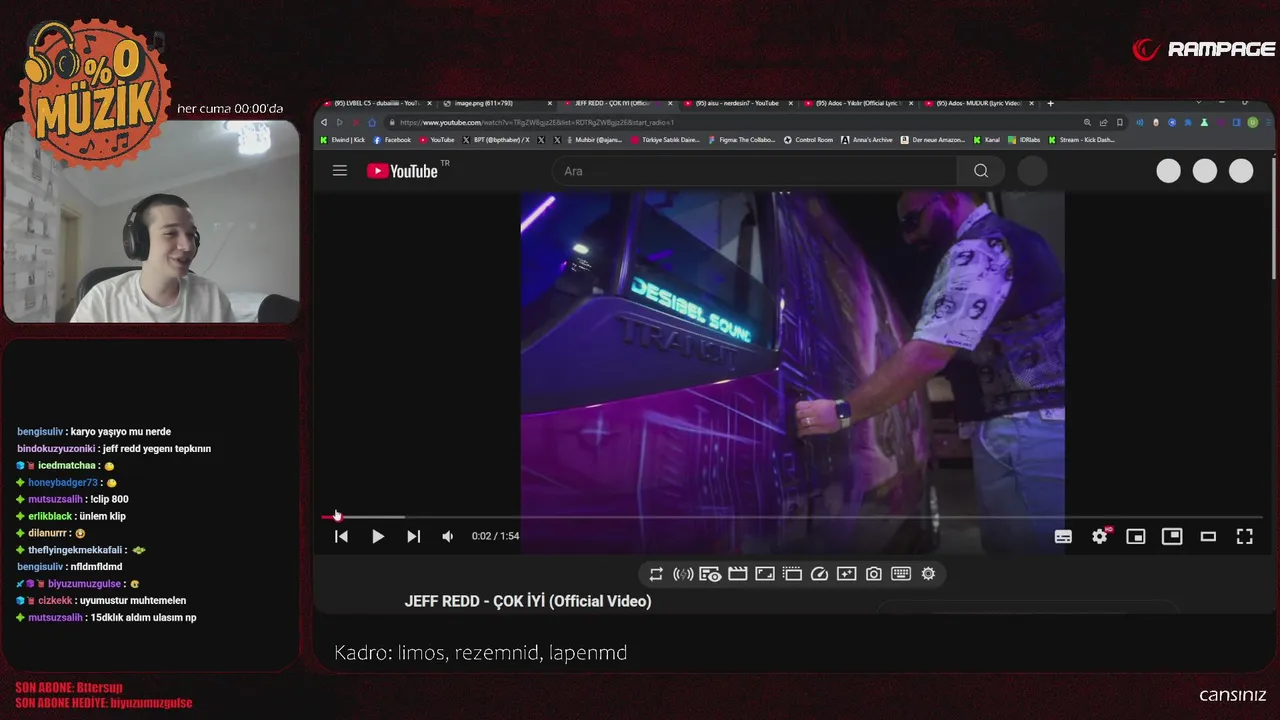Screen dimensions: 1280x720
Task: Play the paused video
Action: coord(377,536)
